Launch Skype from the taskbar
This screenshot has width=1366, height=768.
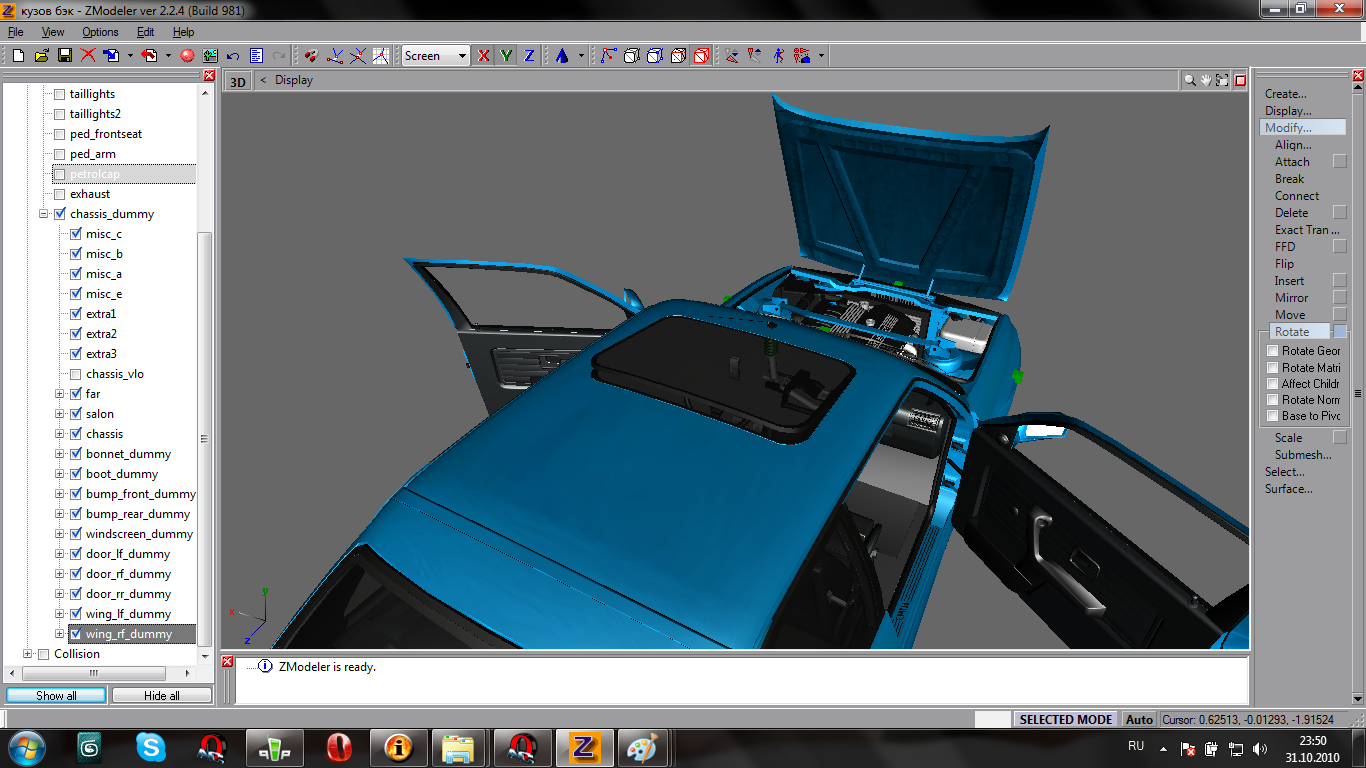point(151,747)
